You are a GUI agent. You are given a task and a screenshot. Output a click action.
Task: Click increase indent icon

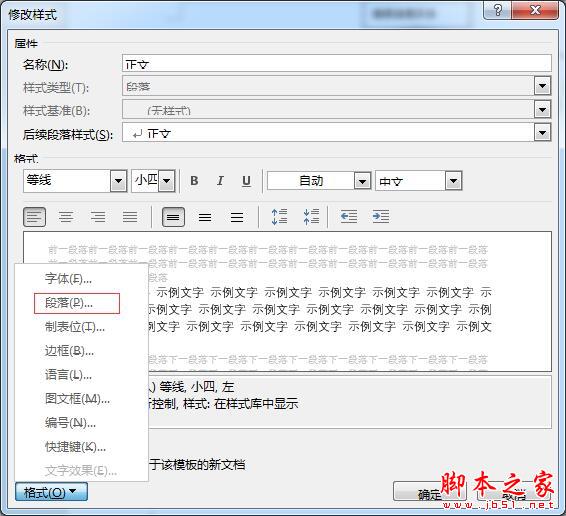[381, 217]
